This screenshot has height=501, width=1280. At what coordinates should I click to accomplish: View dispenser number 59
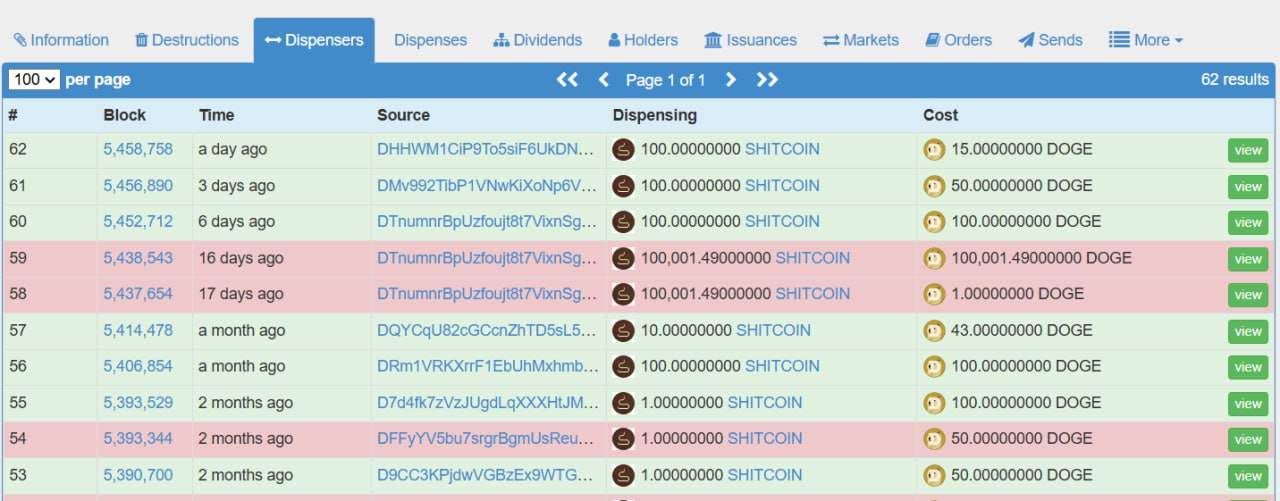[1248, 259]
